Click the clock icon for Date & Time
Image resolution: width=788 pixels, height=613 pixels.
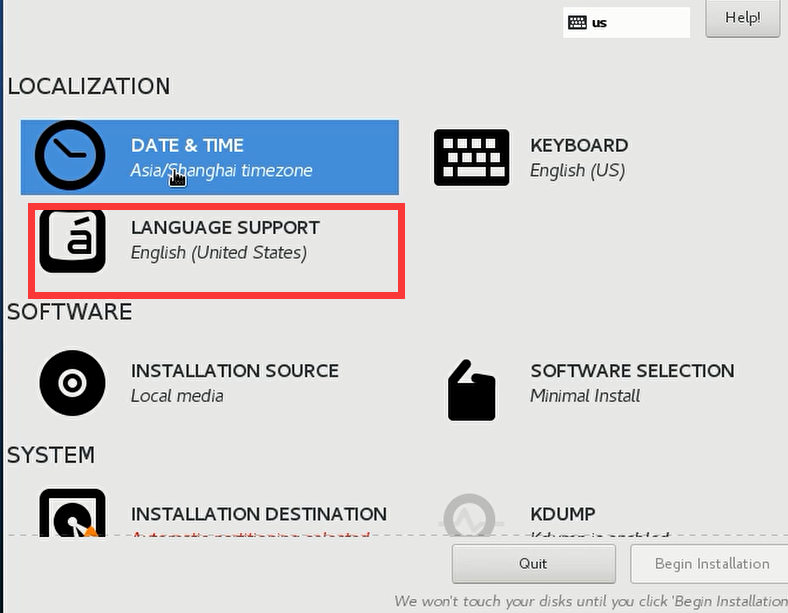(x=70, y=156)
